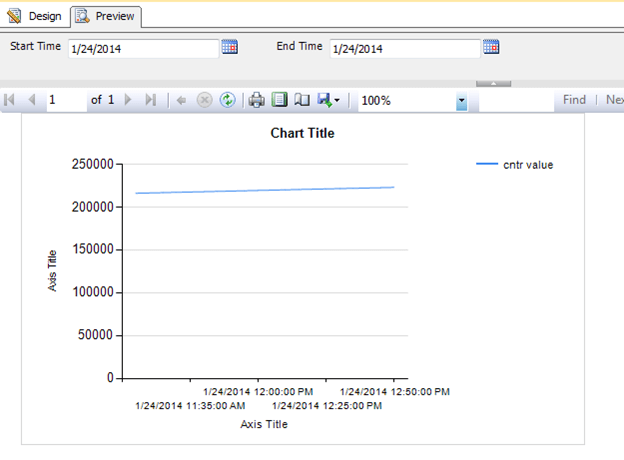Screen dimensions: 624x460
Task: Stop report rendering
Action: click(205, 100)
